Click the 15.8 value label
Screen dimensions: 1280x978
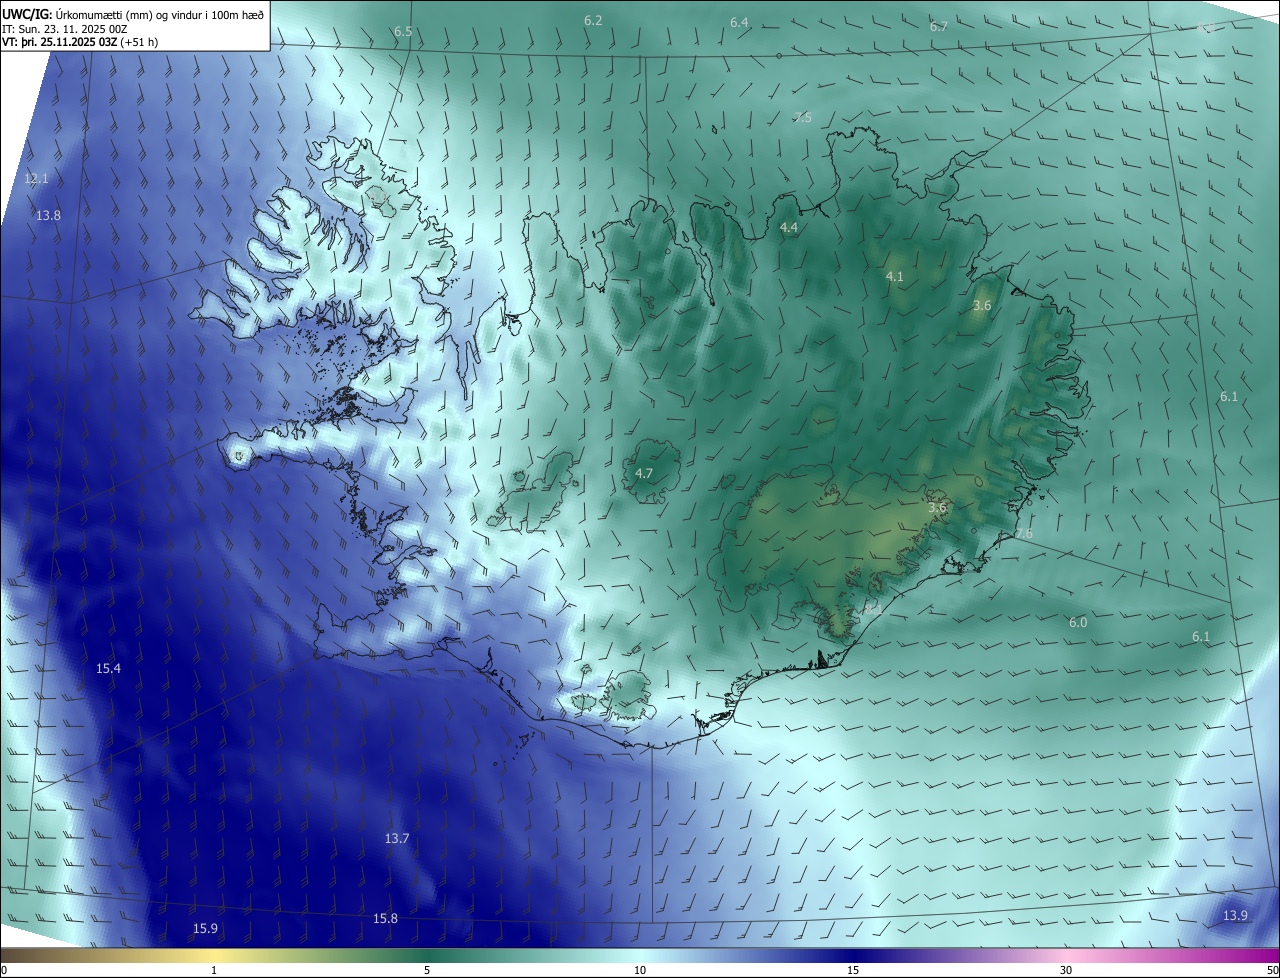[x=385, y=918]
